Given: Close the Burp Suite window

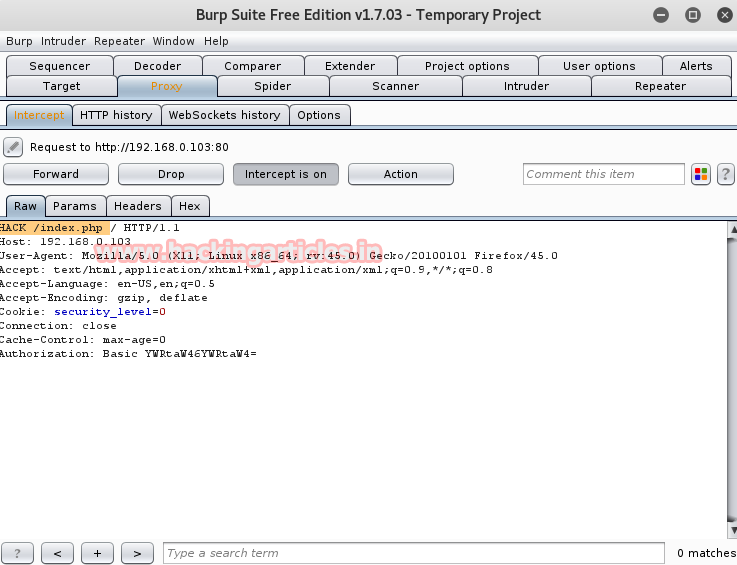Looking at the screenshot, I should click(x=725, y=15).
